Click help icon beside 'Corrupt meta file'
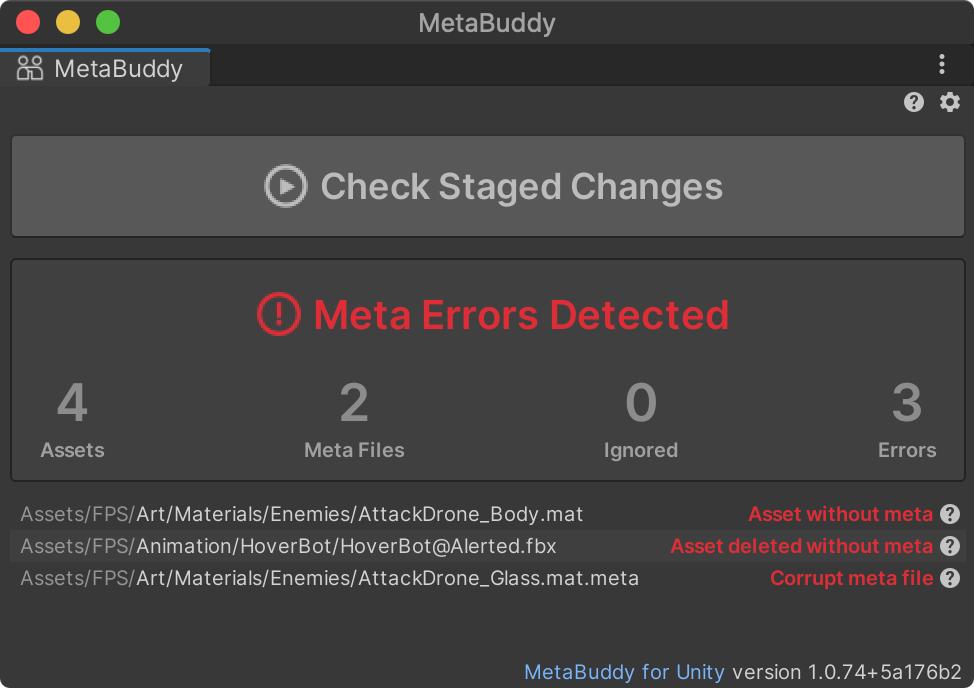 point(950,578)
